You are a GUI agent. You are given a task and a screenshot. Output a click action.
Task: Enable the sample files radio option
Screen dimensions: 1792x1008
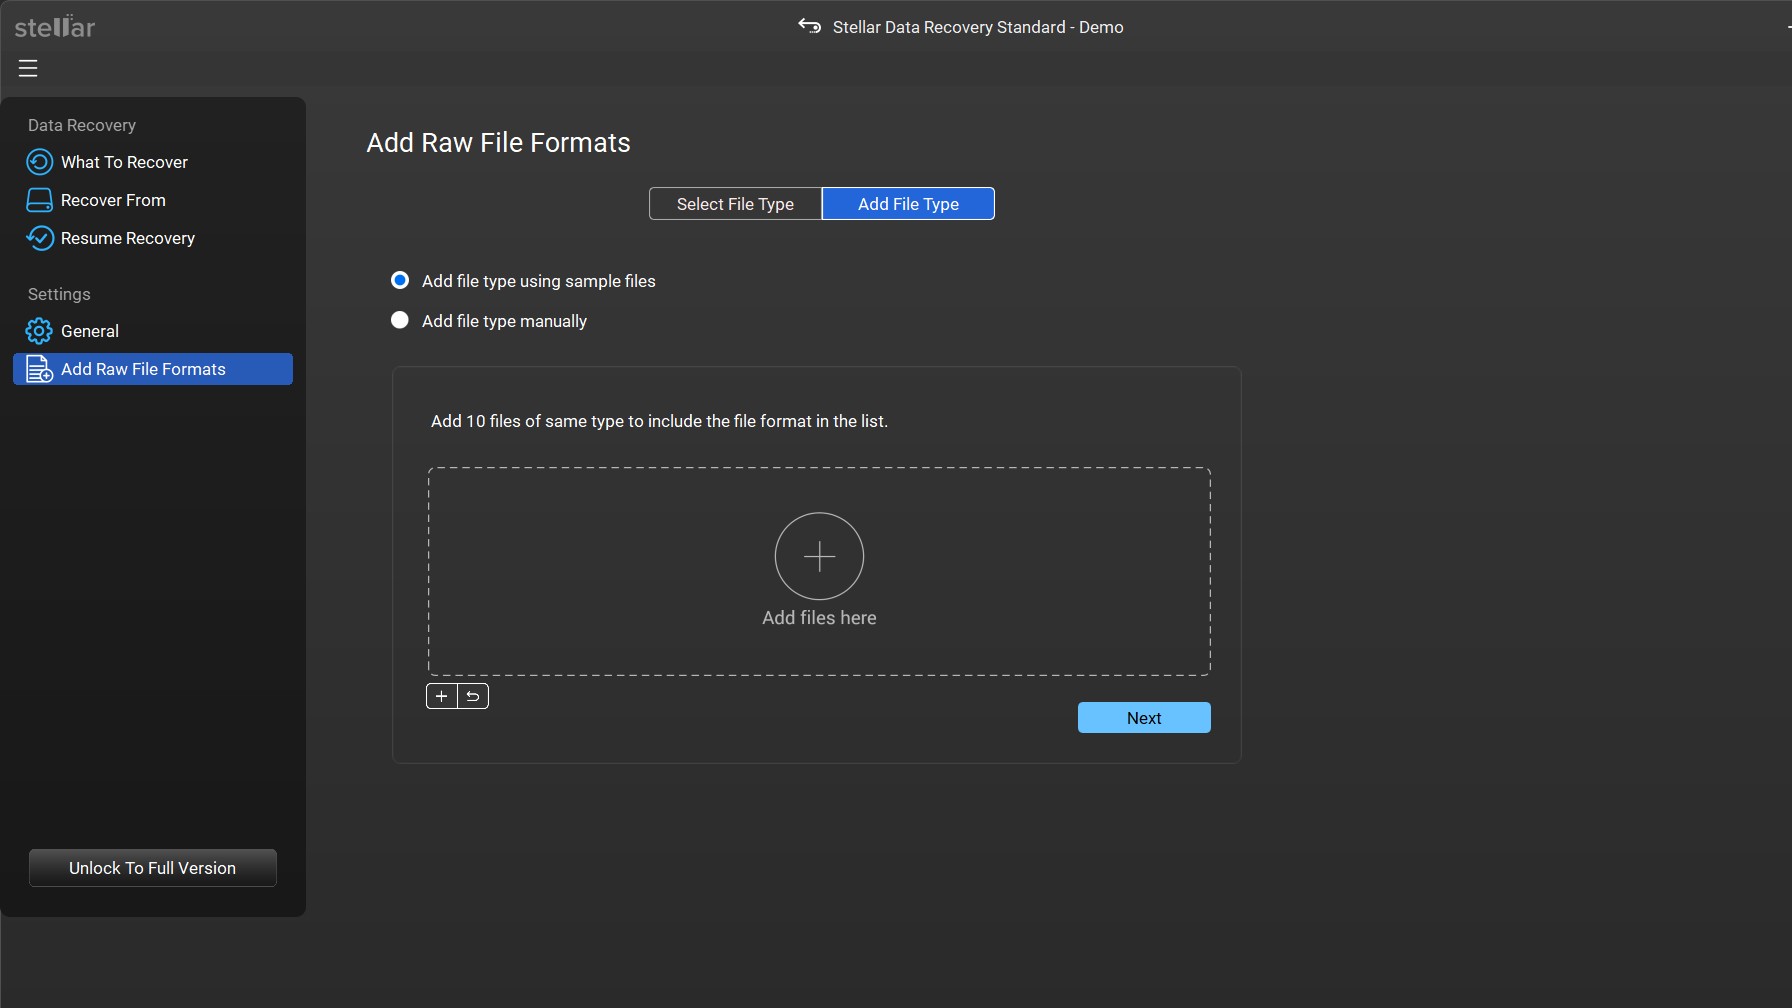pyautogui.click(x=399, y=280)
